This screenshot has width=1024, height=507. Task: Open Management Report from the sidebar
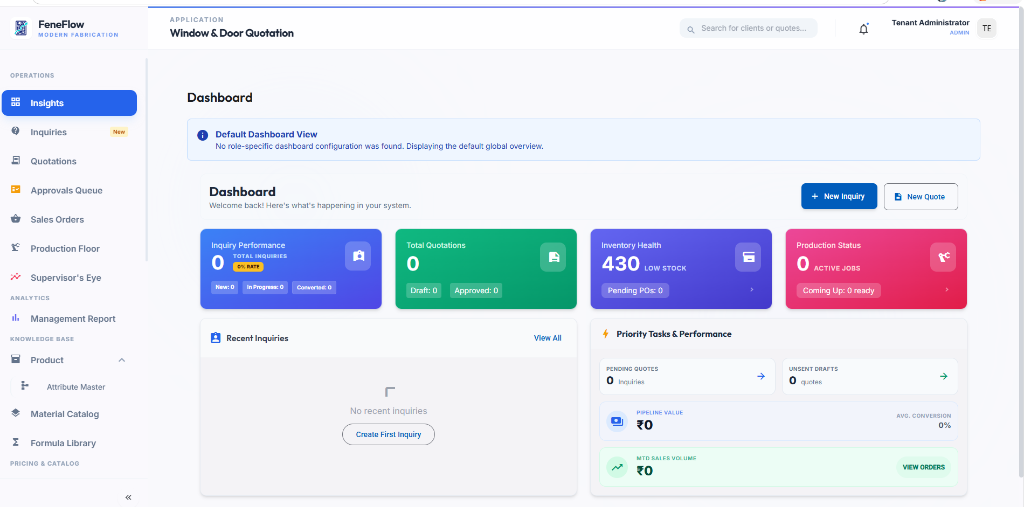pos(72,319)
